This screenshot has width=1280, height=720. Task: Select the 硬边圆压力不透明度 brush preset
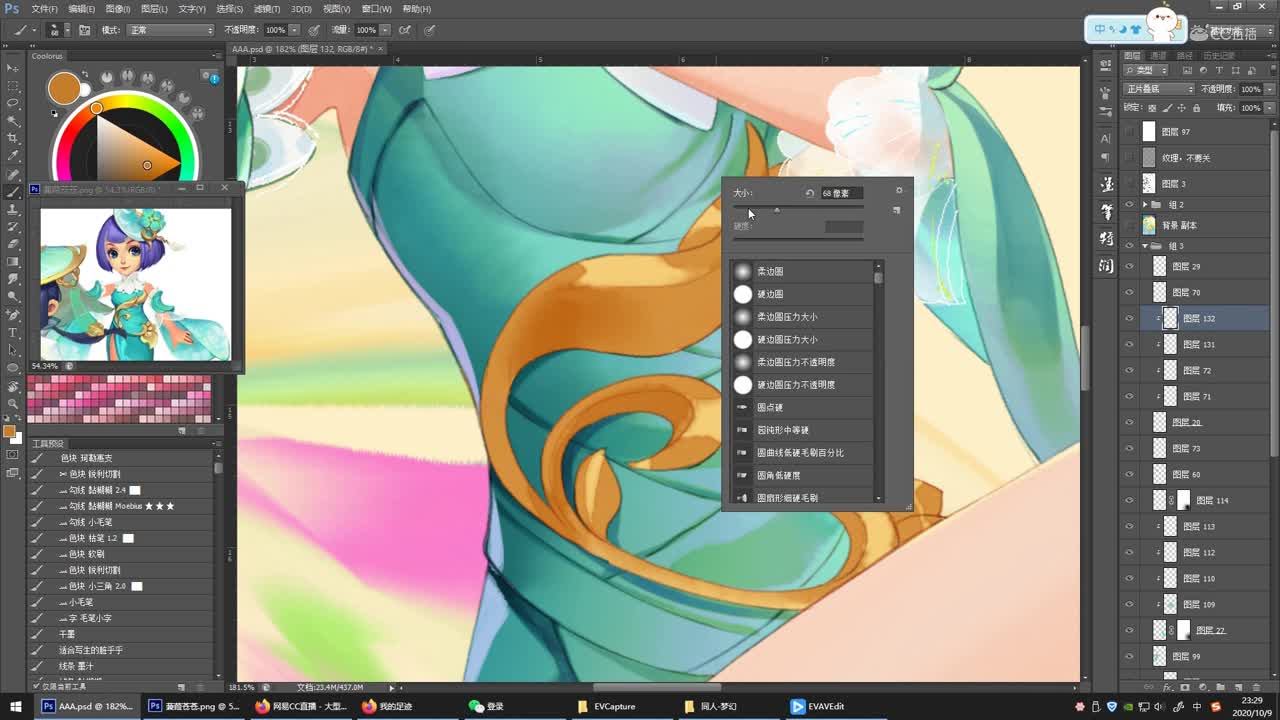pos(802,385)
